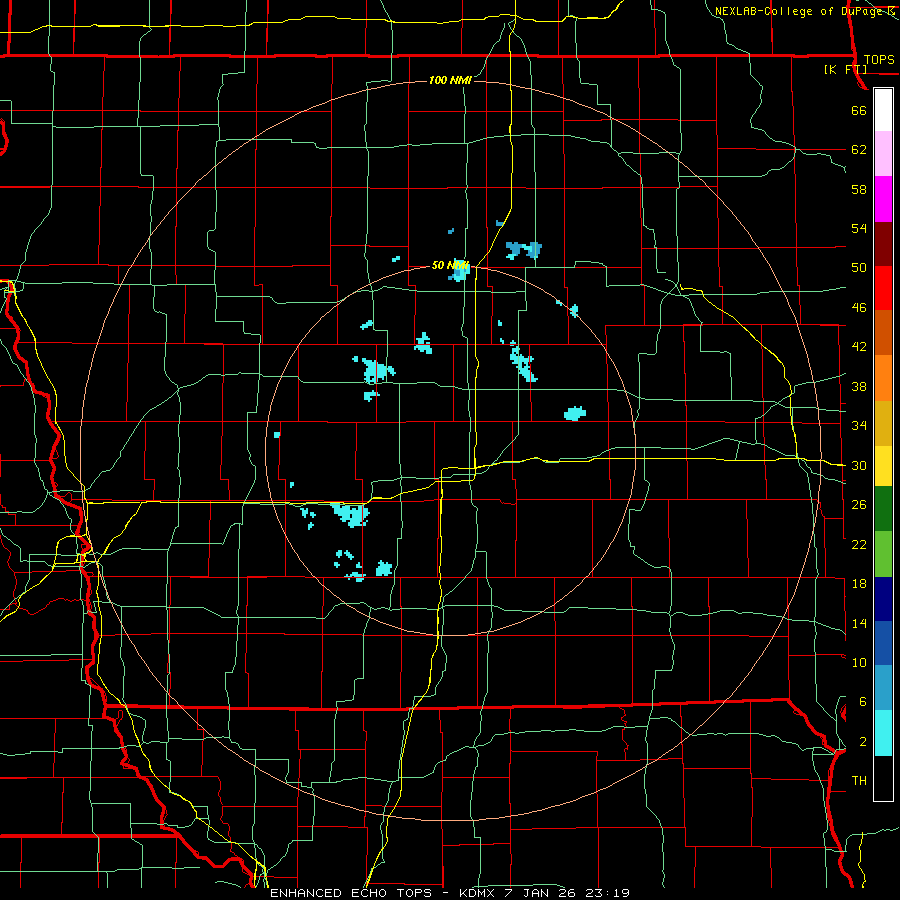The height and width of the screenshot is (900, 900).
Task: Click the '50 NMI' range ring label
Action: point(451,265)
